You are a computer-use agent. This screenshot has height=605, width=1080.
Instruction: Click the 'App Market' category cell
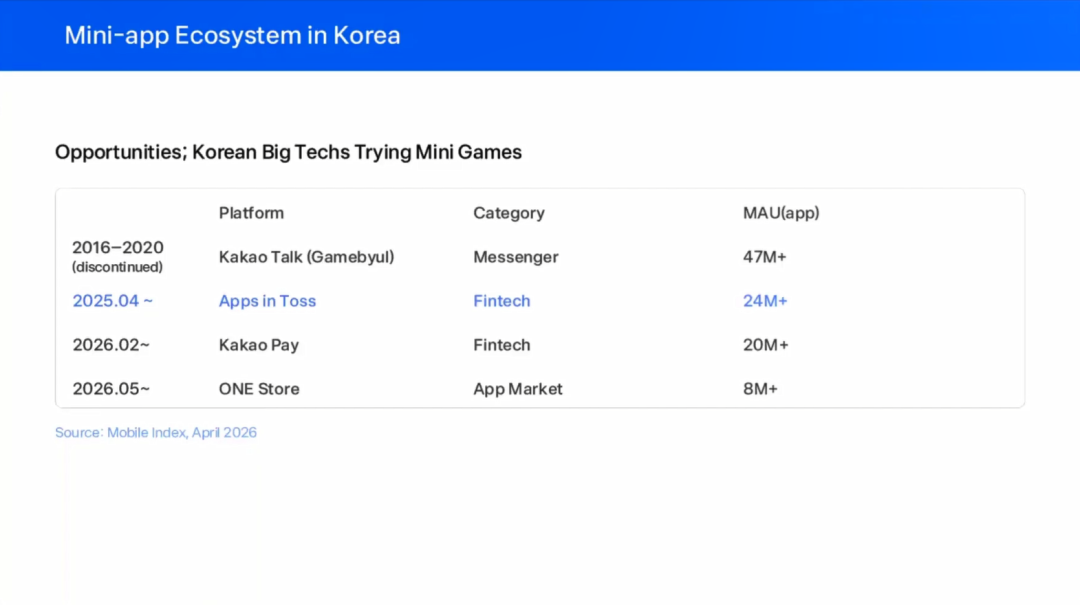coord(517,389)
